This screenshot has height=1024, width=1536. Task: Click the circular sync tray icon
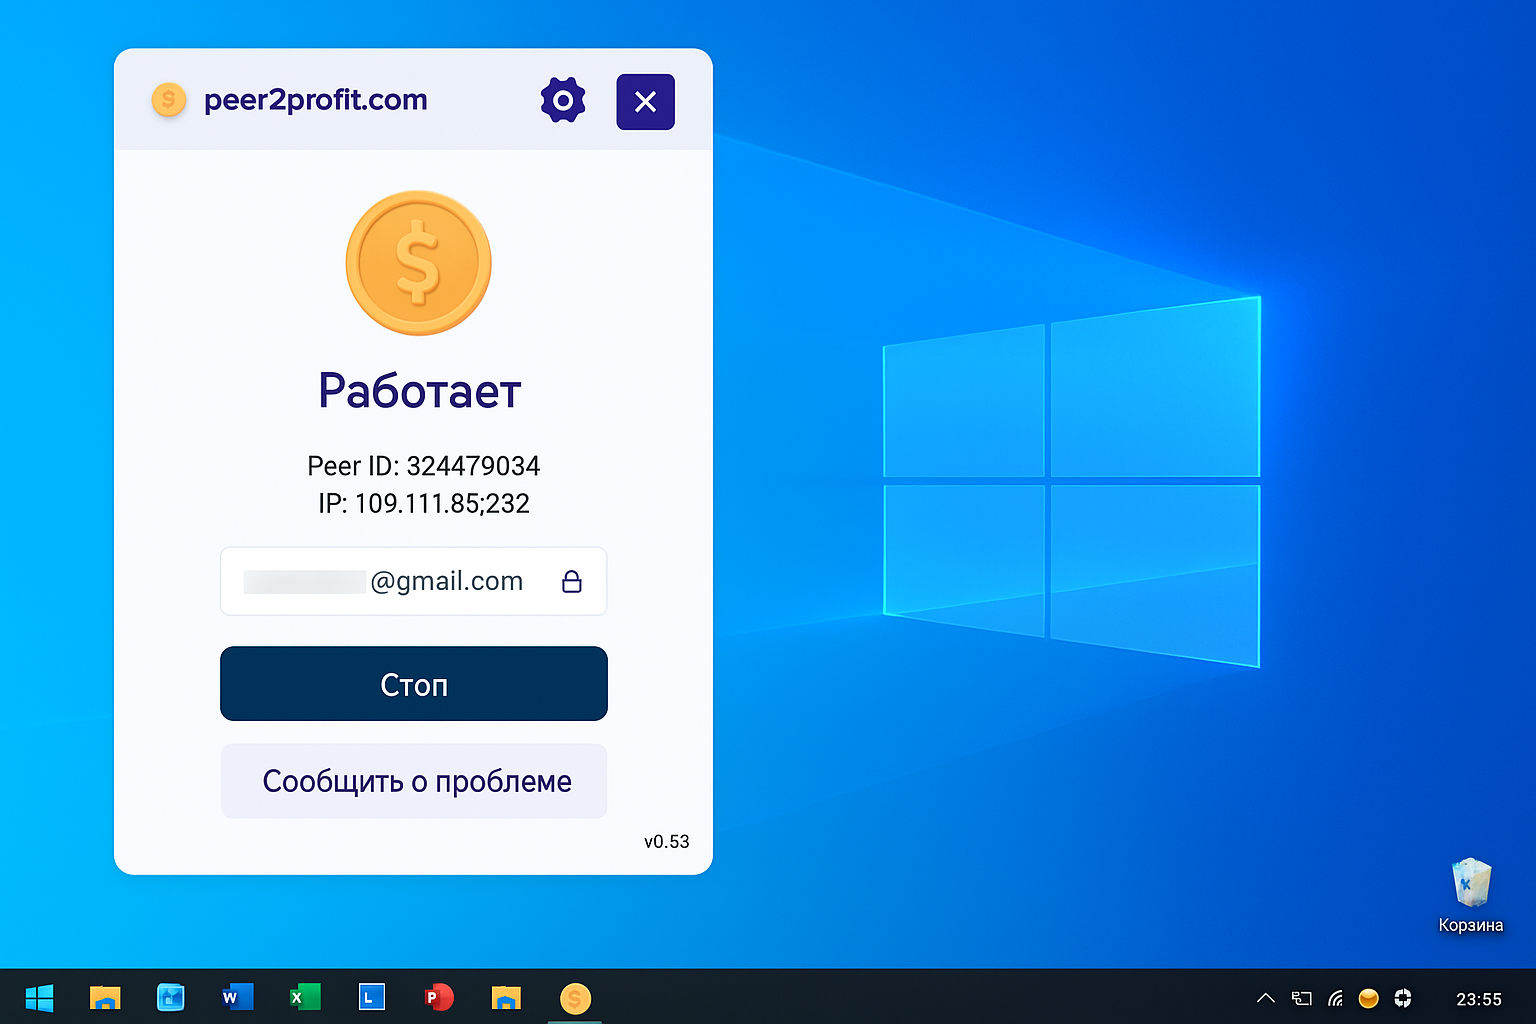coord(1403,998)
